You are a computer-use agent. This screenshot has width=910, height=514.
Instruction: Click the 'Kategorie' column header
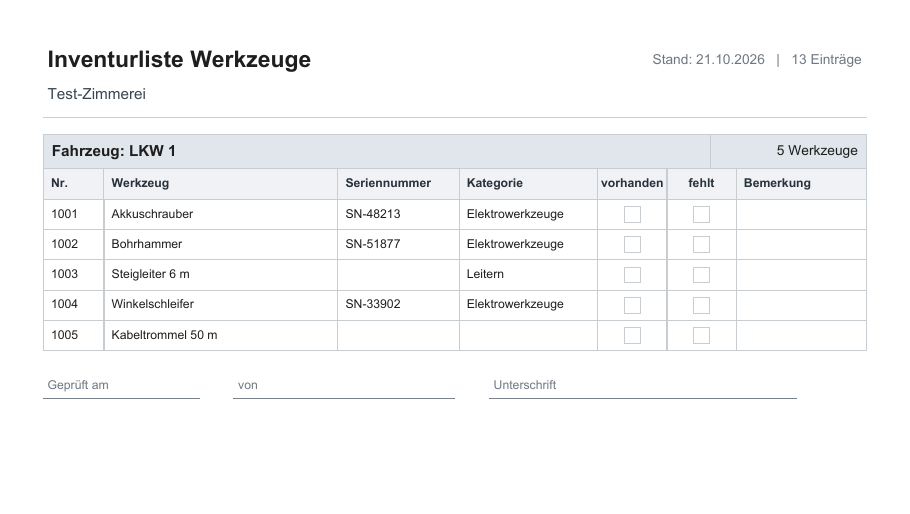pos(528,184)
